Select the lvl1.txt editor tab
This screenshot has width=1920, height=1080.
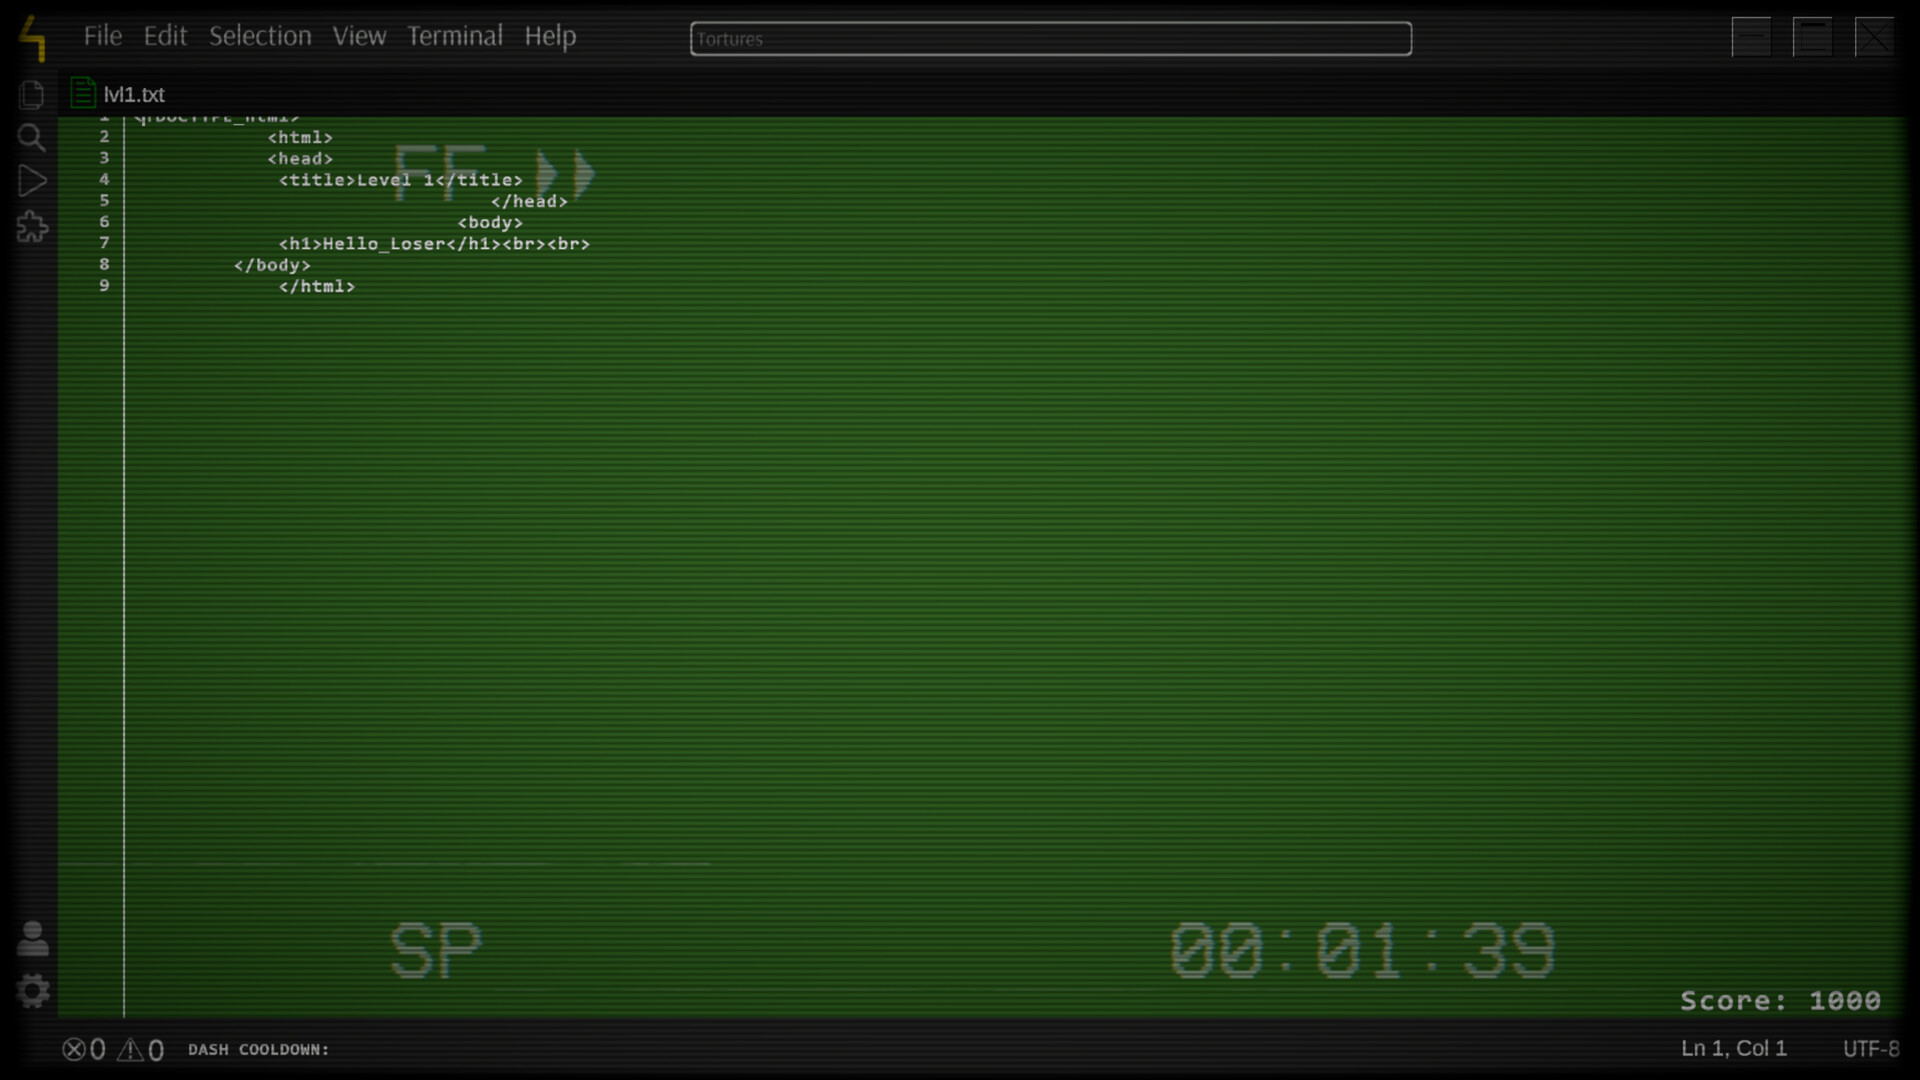click(x=118, y=94)
